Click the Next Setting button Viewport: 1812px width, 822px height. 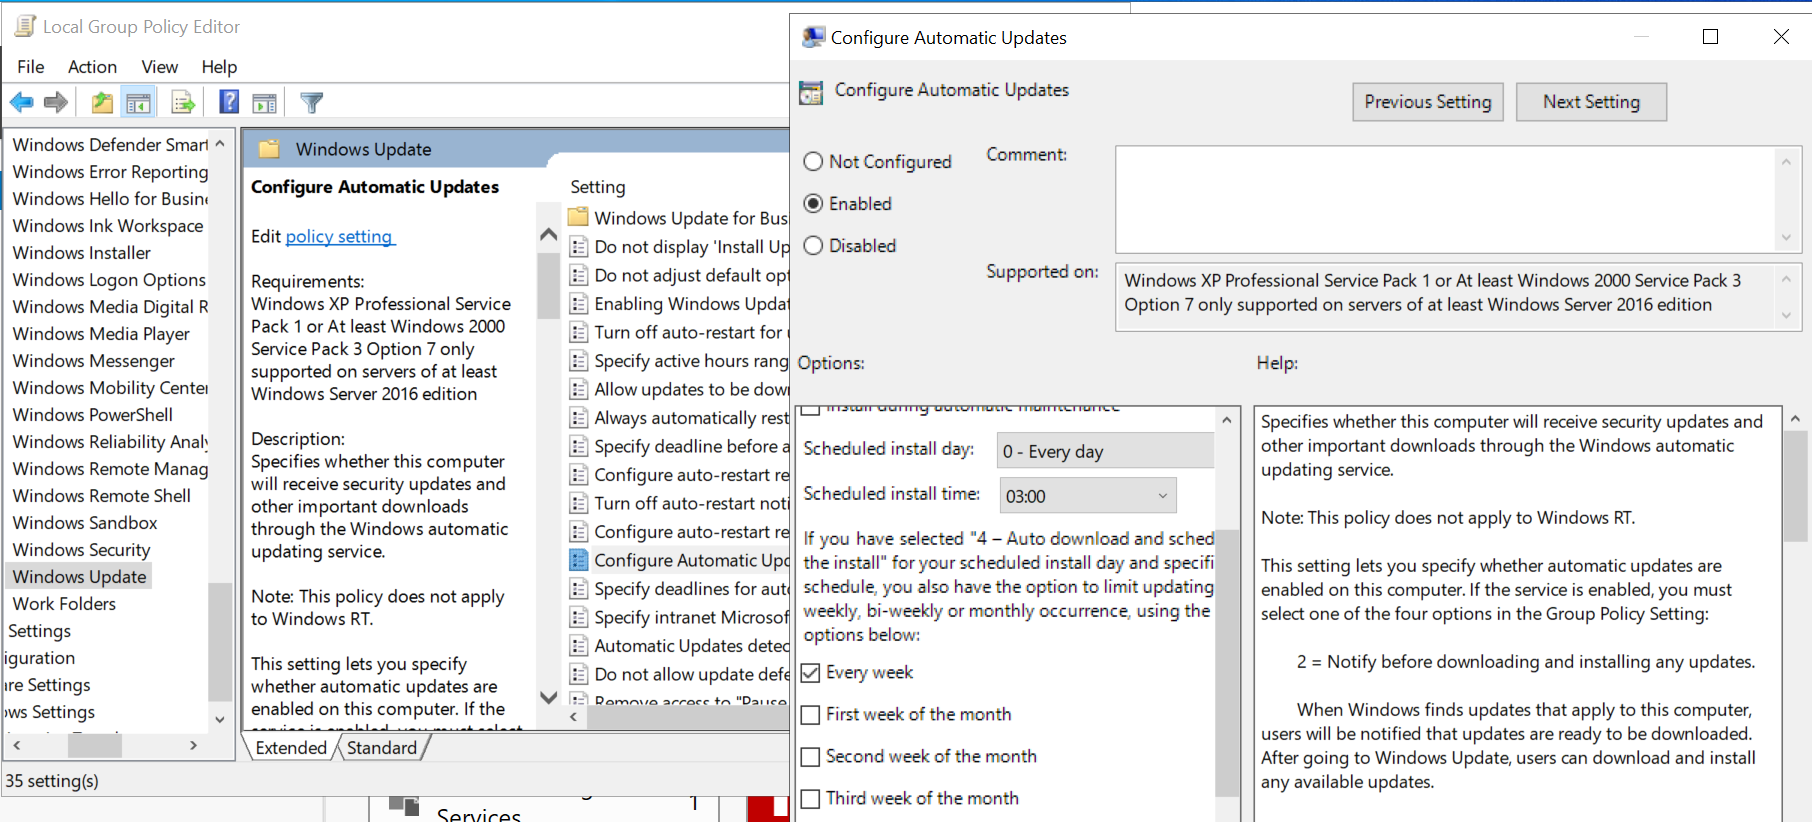1591,102
